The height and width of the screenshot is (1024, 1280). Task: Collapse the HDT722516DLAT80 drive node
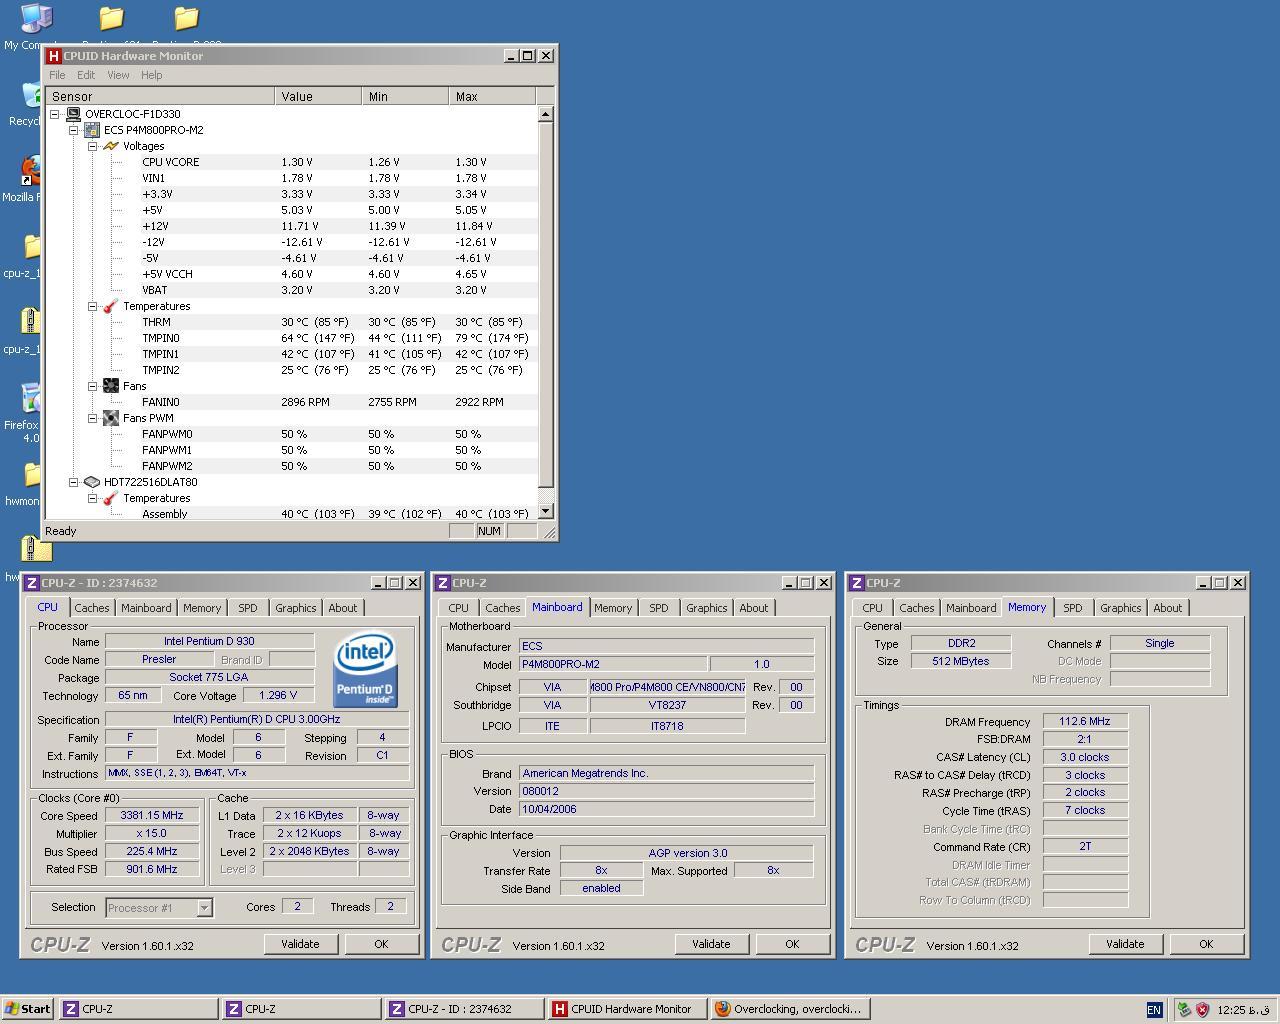pos(74,482)
